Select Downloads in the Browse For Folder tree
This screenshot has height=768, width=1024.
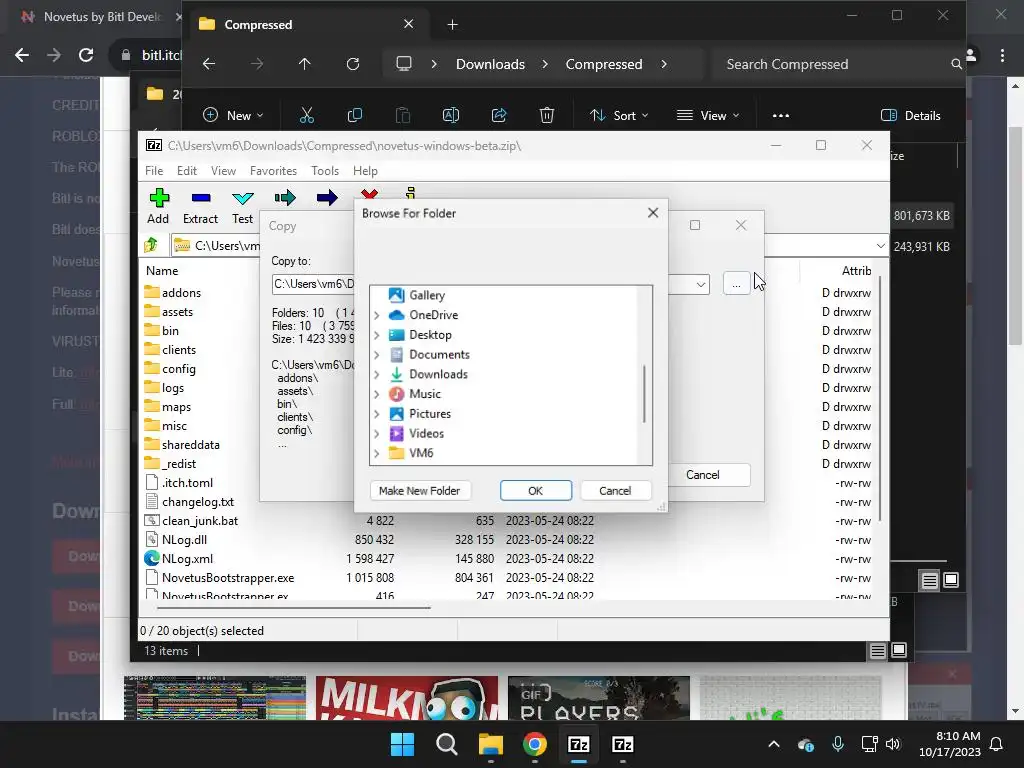click(x=438, y=374)
